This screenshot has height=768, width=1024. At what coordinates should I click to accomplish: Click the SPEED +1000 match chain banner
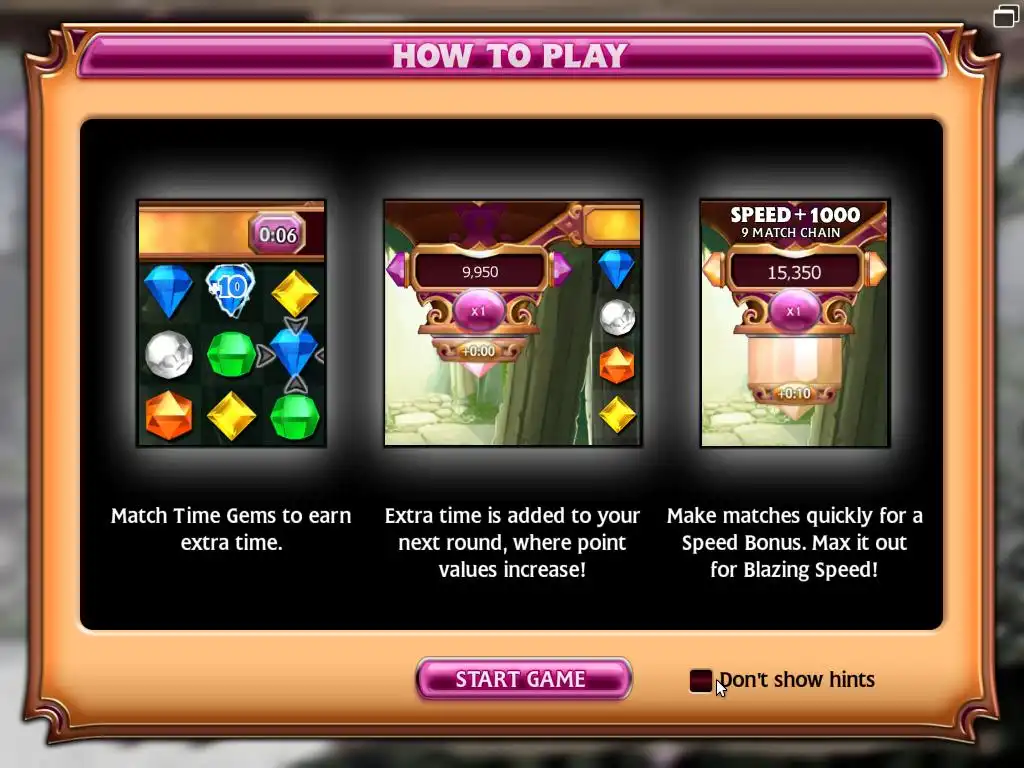(x=794, y=223)
